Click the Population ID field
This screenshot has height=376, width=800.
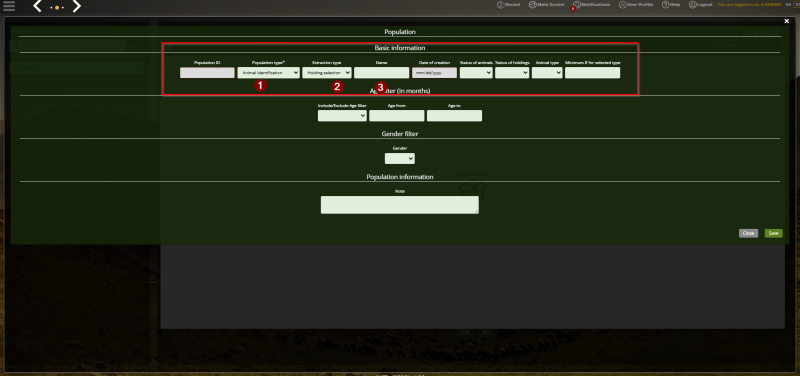tap(207, 73)
